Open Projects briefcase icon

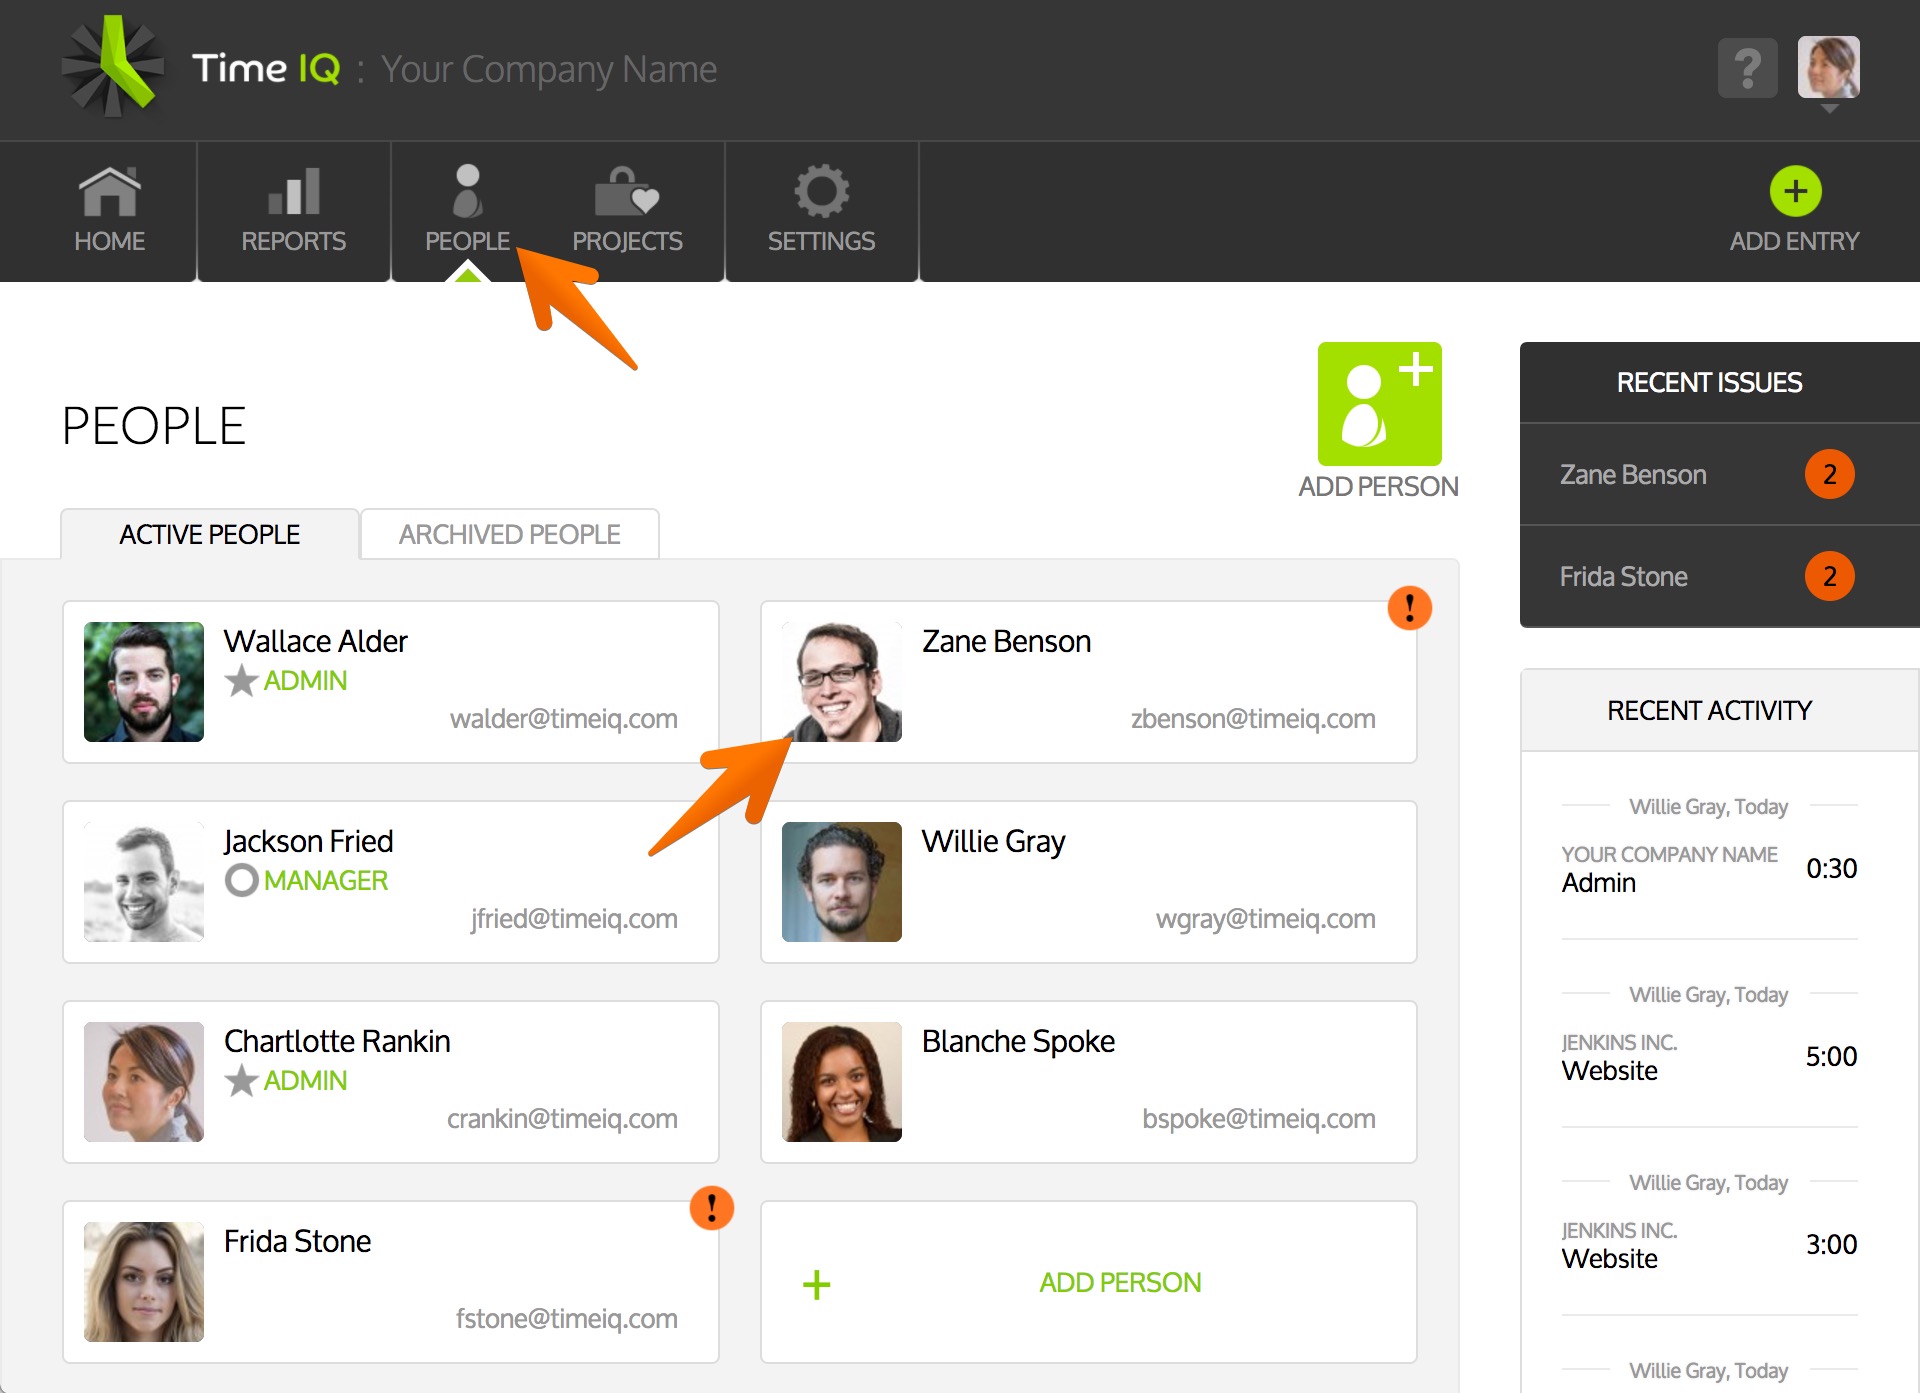pyautogui.click(x=626, y=191)
